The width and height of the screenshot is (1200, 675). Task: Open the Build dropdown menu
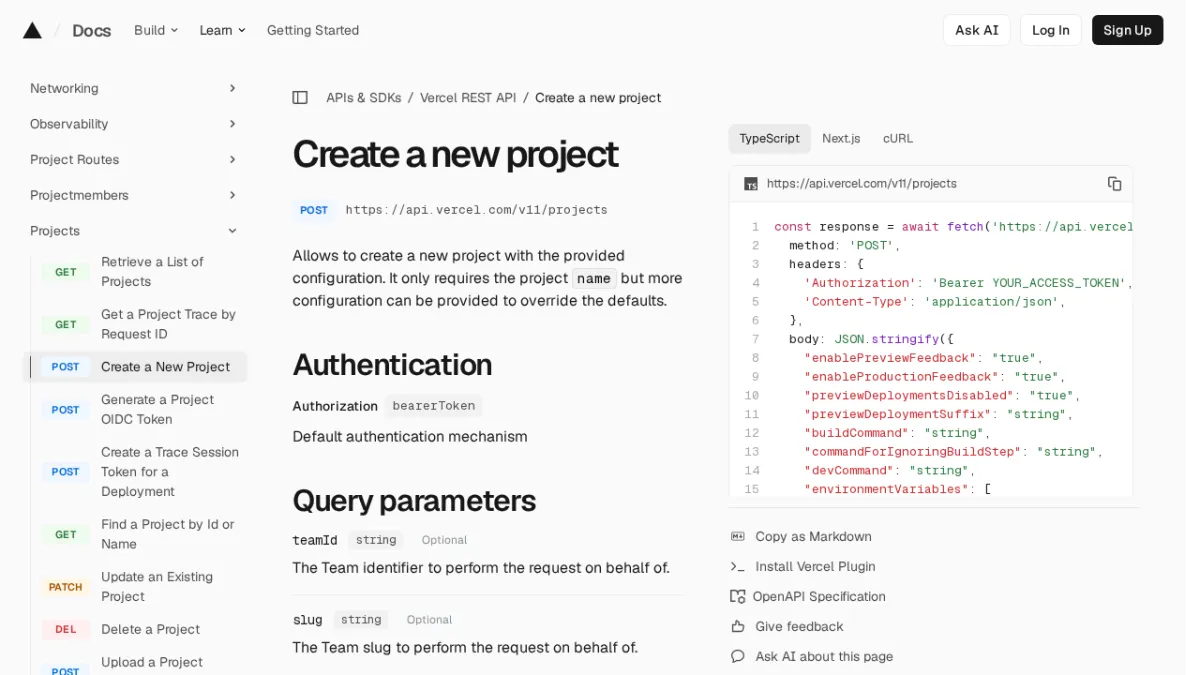point(156,30)
